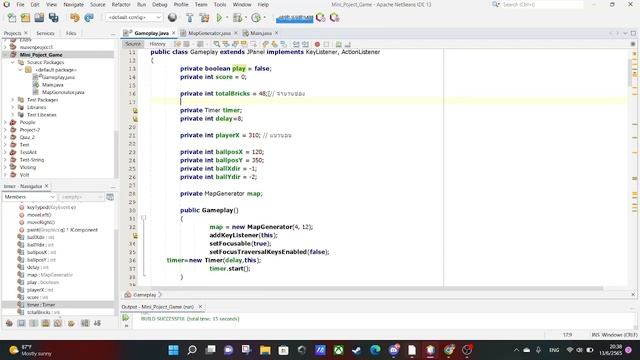Click Stop Macro Recording icon in editor toolbar

[x=327, y=44]
